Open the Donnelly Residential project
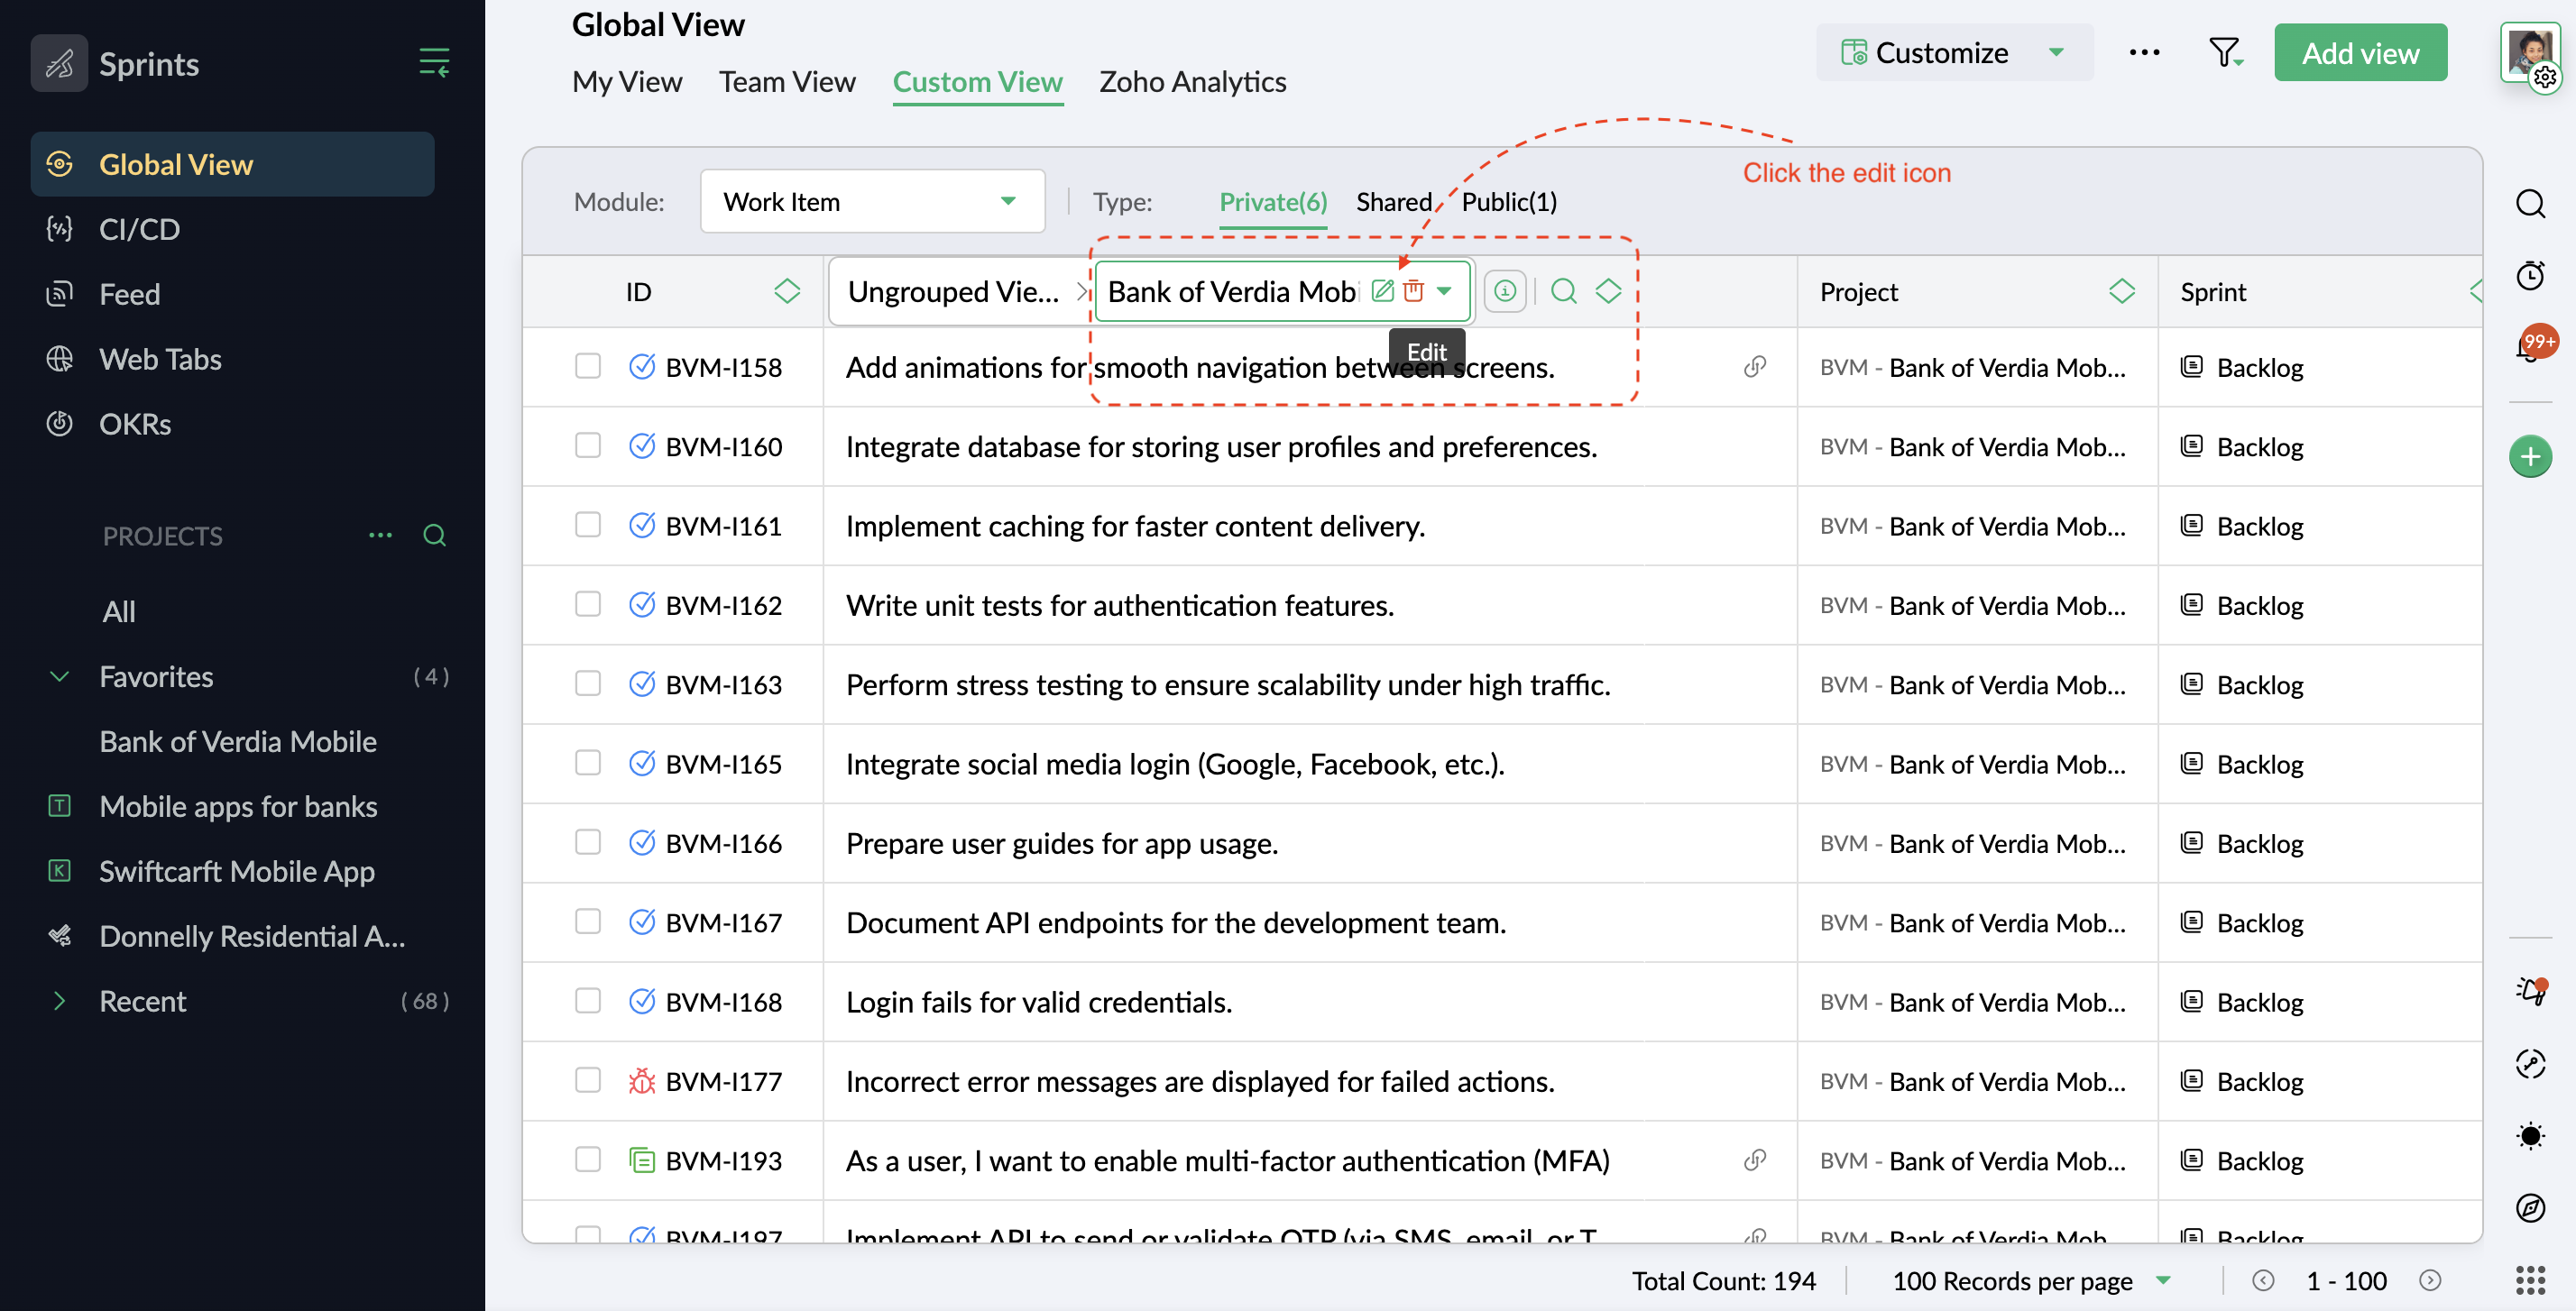The height and width of the screenshot is (1311, 2576). [252, 936]
